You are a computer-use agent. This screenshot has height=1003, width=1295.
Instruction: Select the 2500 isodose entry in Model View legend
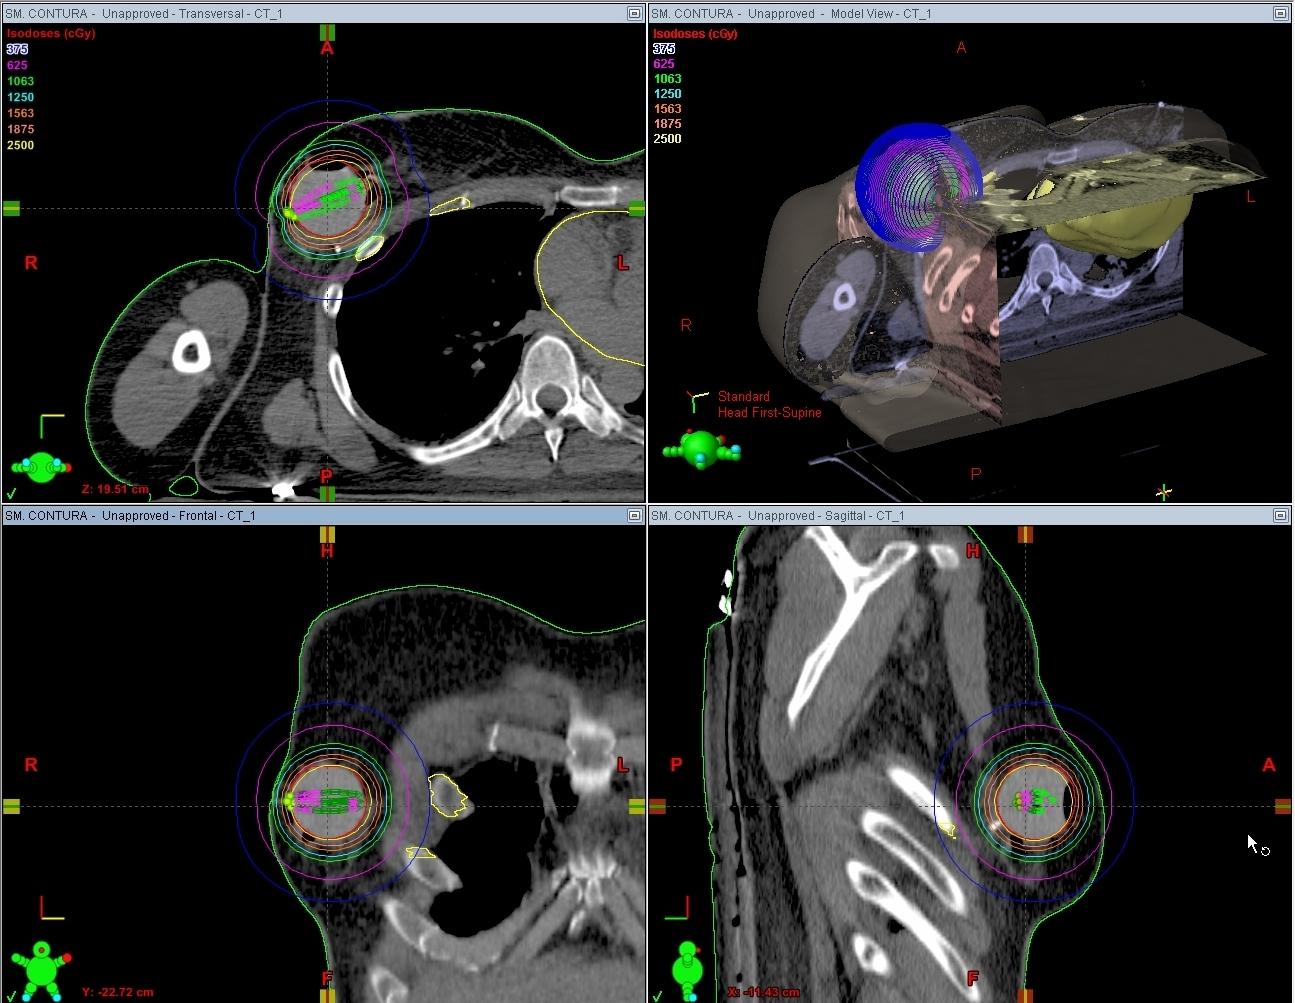(667, 138)
